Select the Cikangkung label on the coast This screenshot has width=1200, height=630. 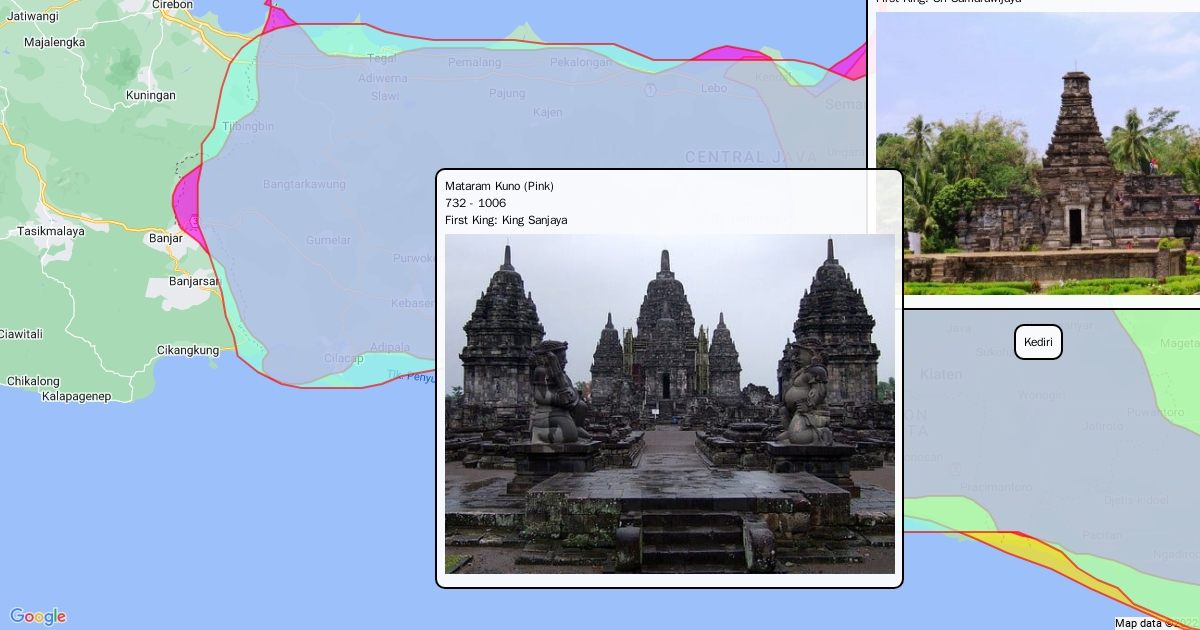coord(188,350)
